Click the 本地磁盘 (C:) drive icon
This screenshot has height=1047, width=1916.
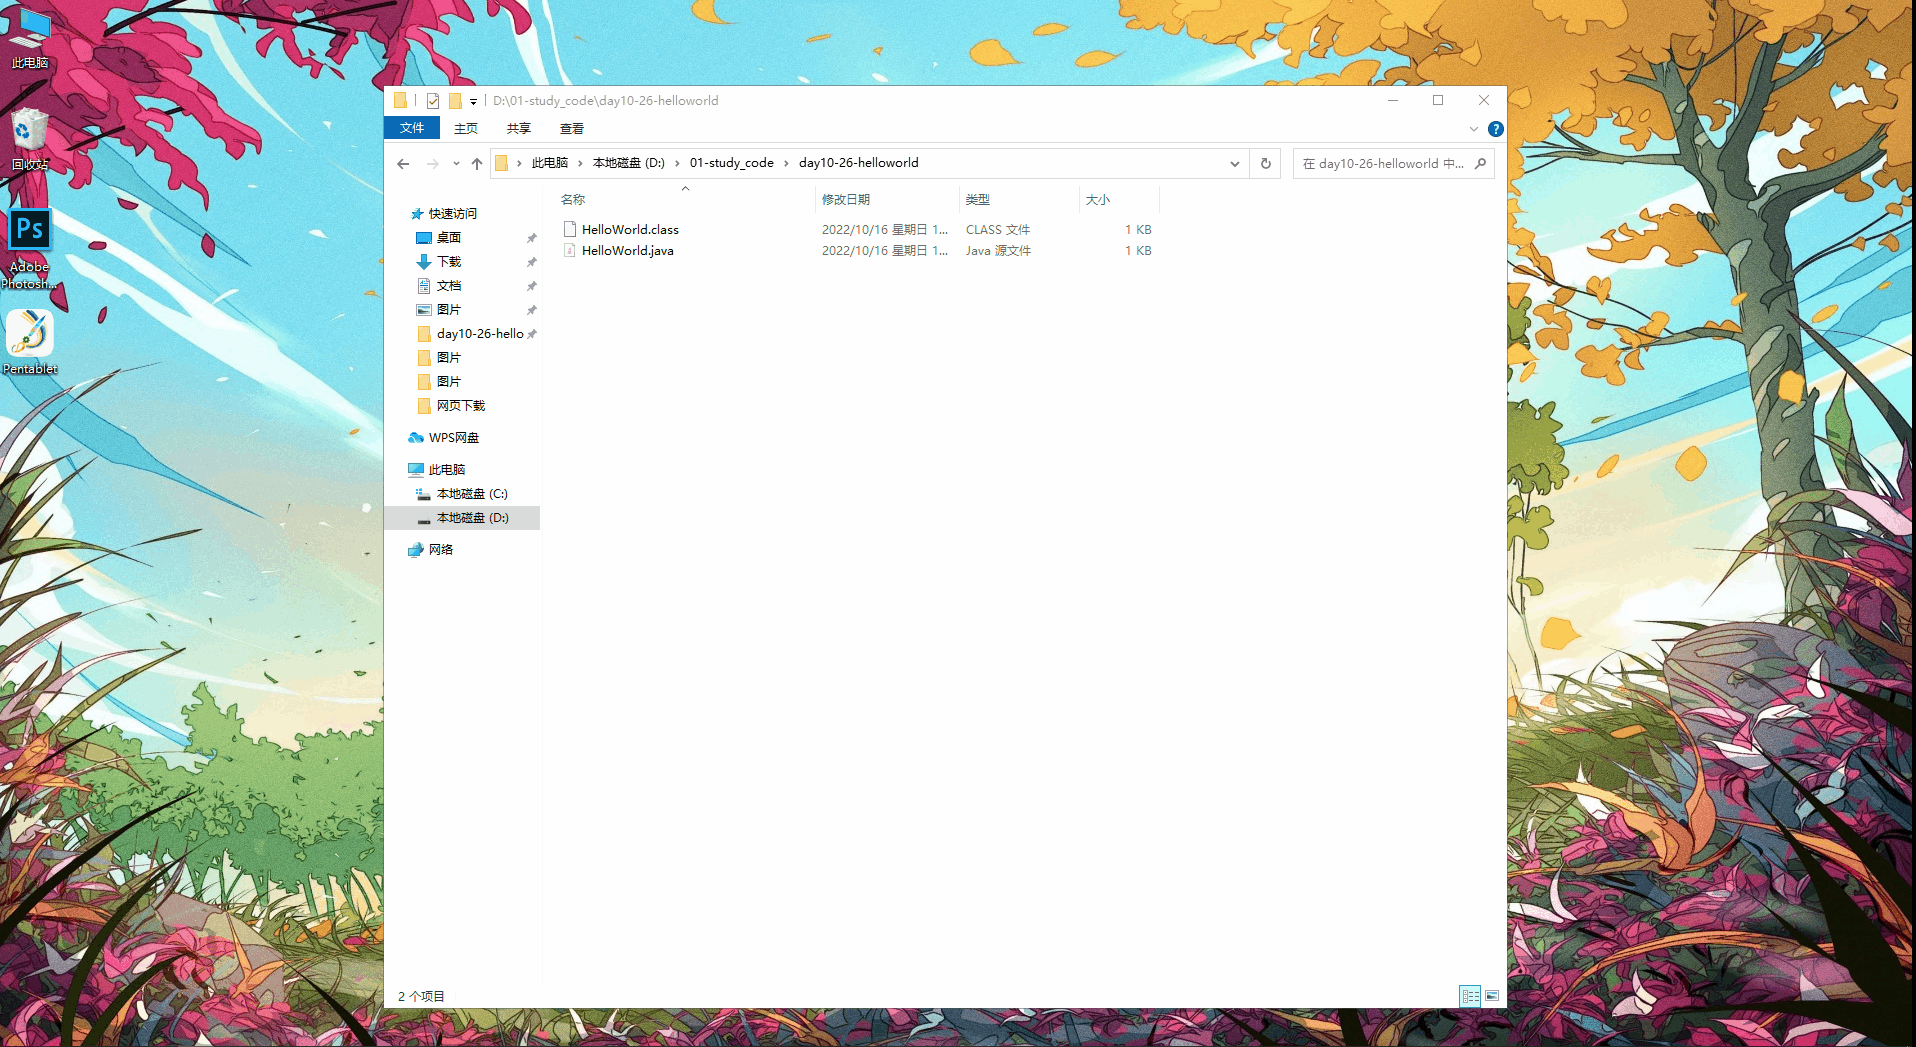point(424,494)
